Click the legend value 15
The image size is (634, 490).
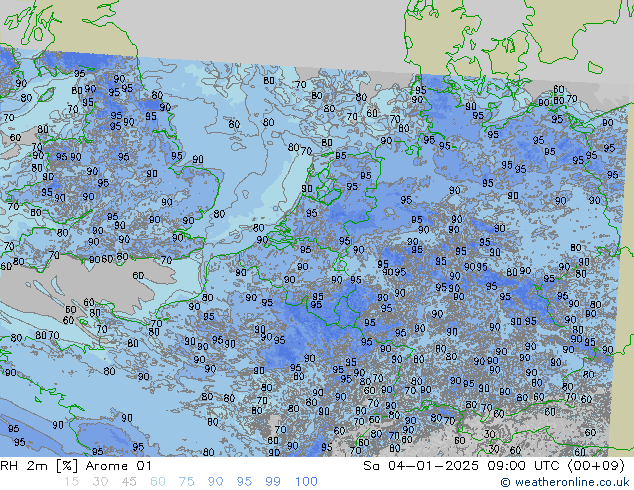click(x=71, y=482)
